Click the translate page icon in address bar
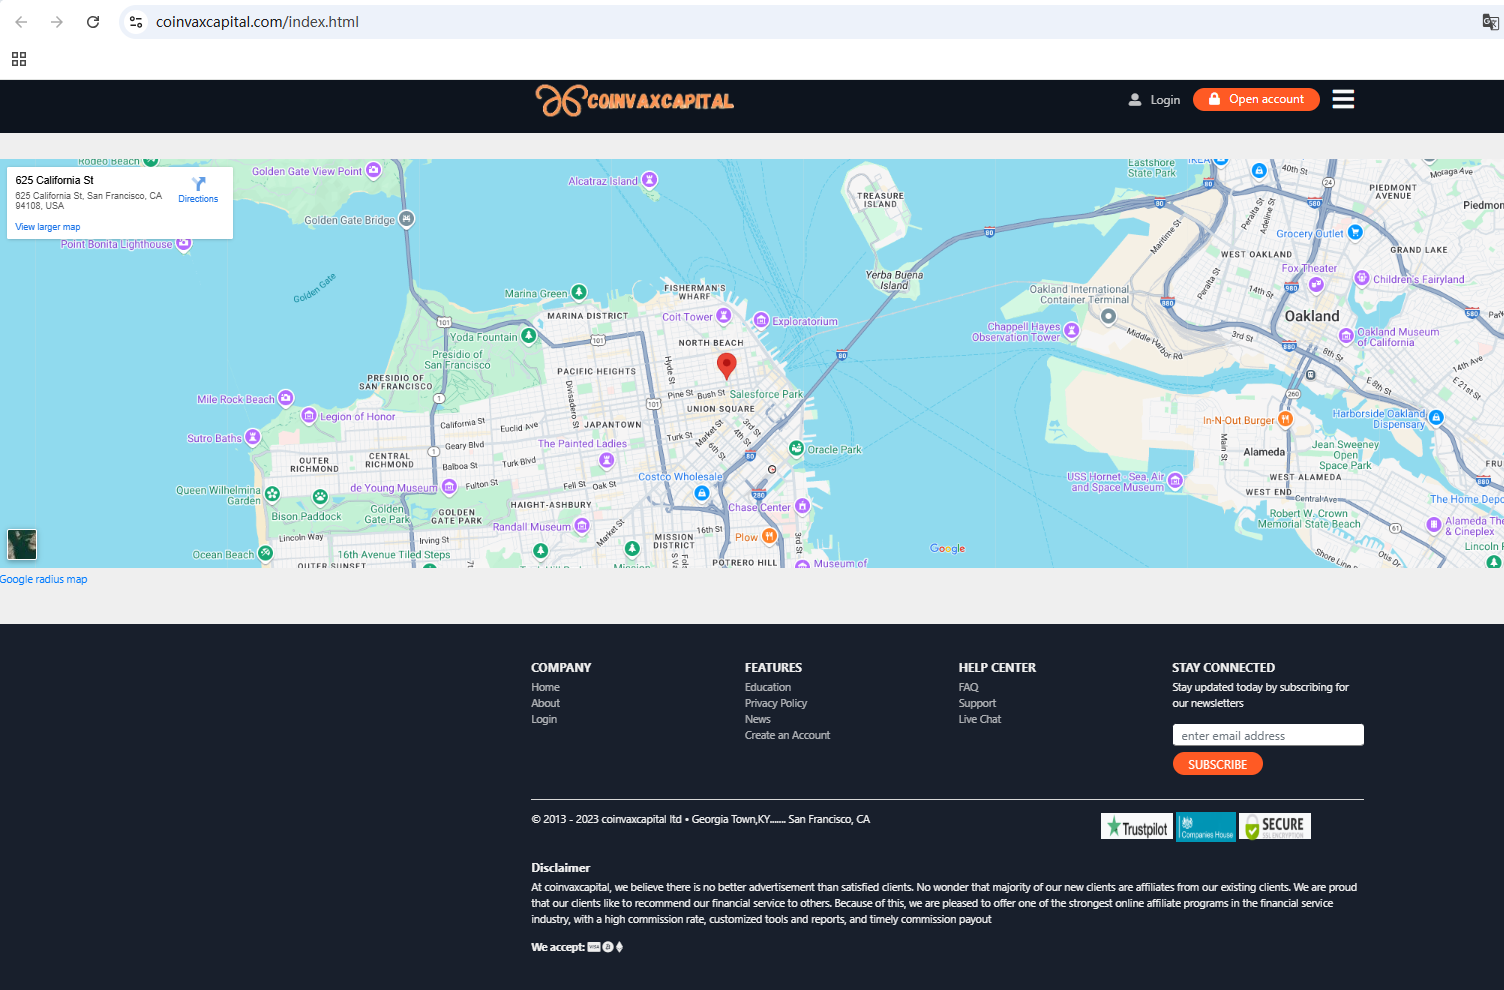 point(1489,22)
